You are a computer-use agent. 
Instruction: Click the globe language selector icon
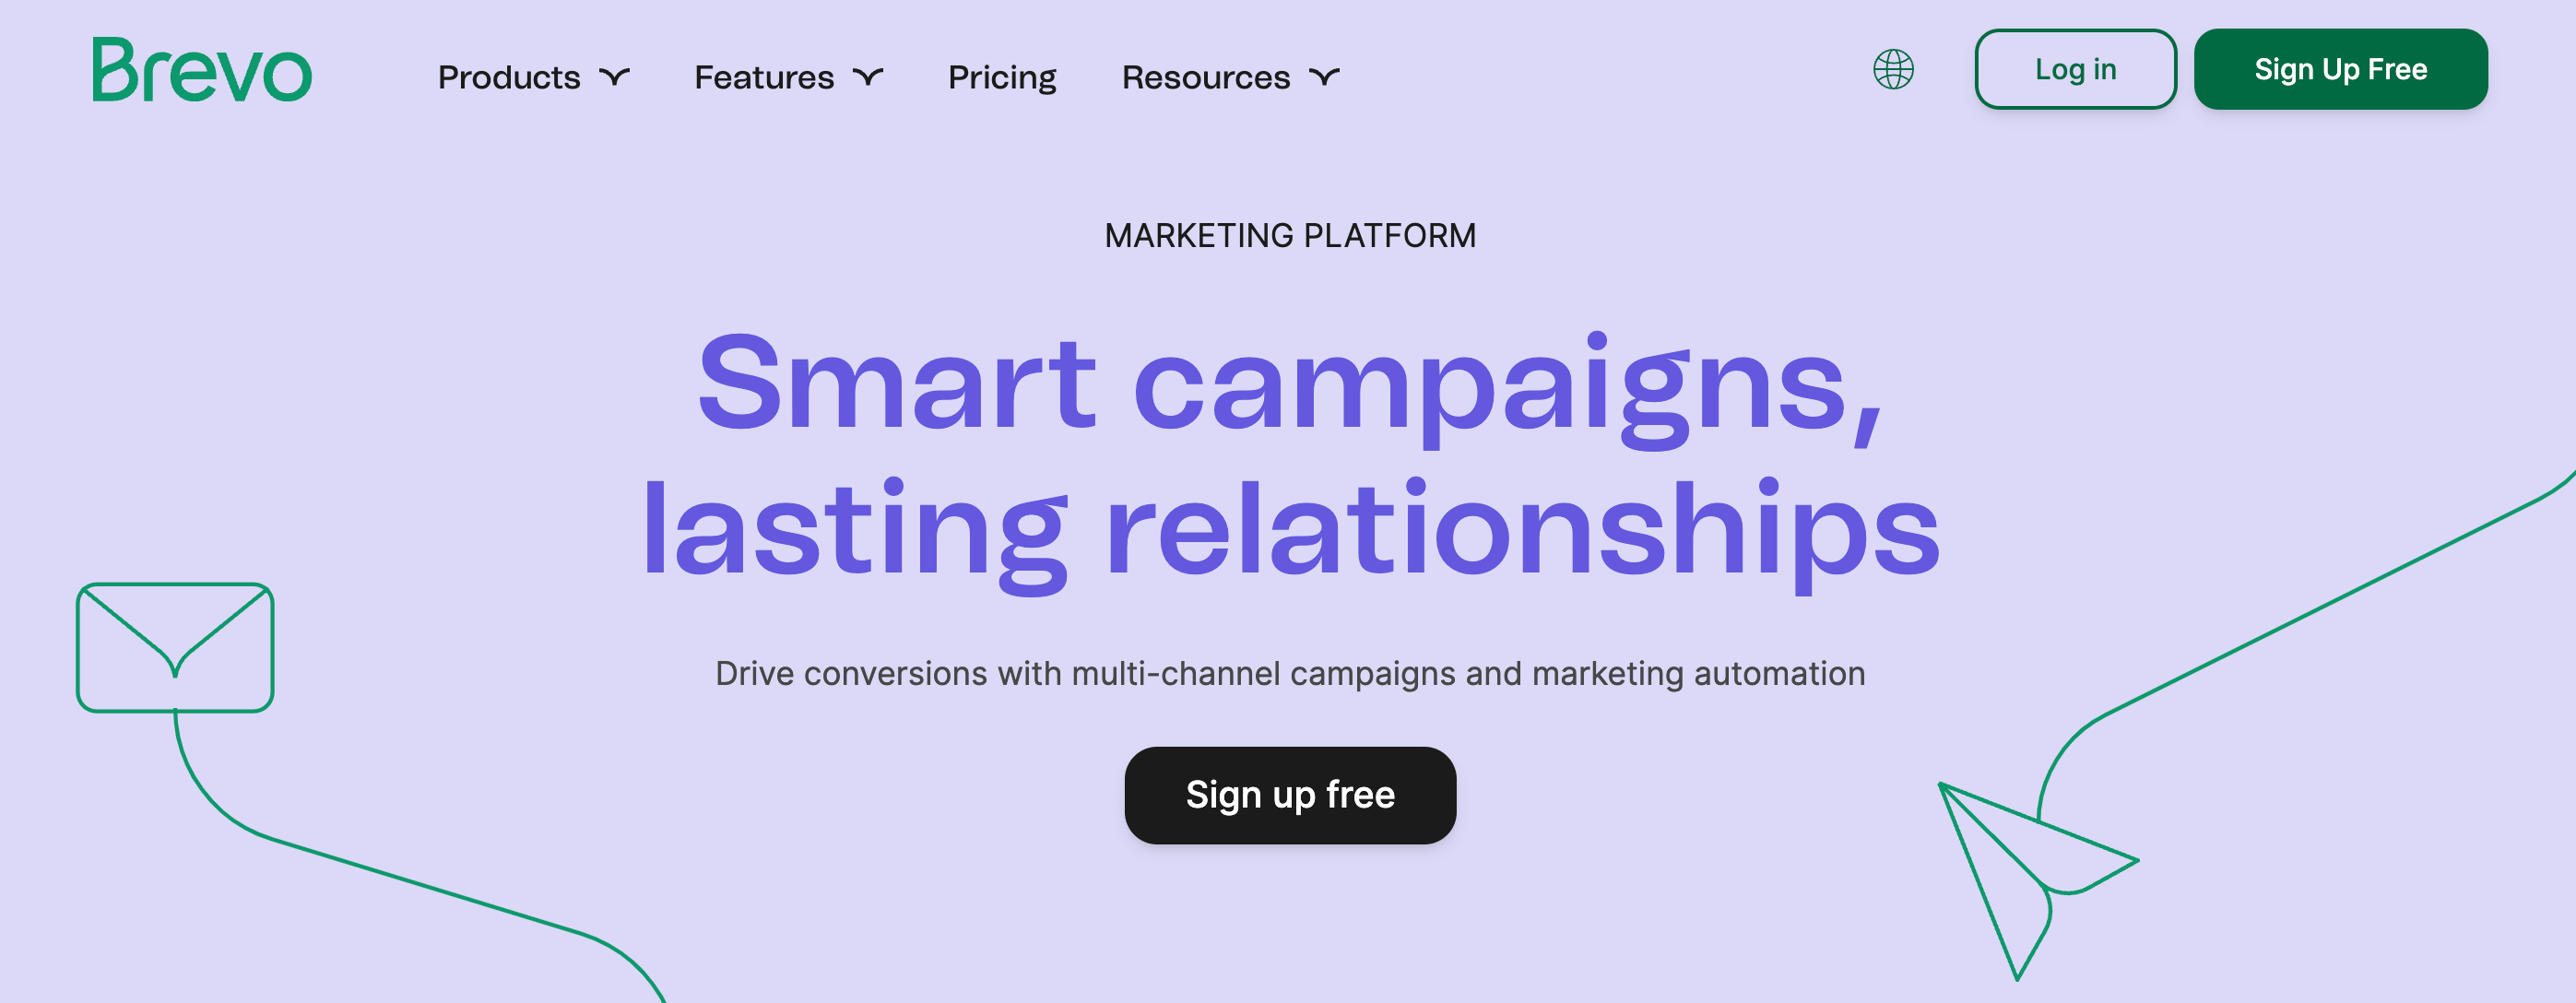(x=1895, y=71)
